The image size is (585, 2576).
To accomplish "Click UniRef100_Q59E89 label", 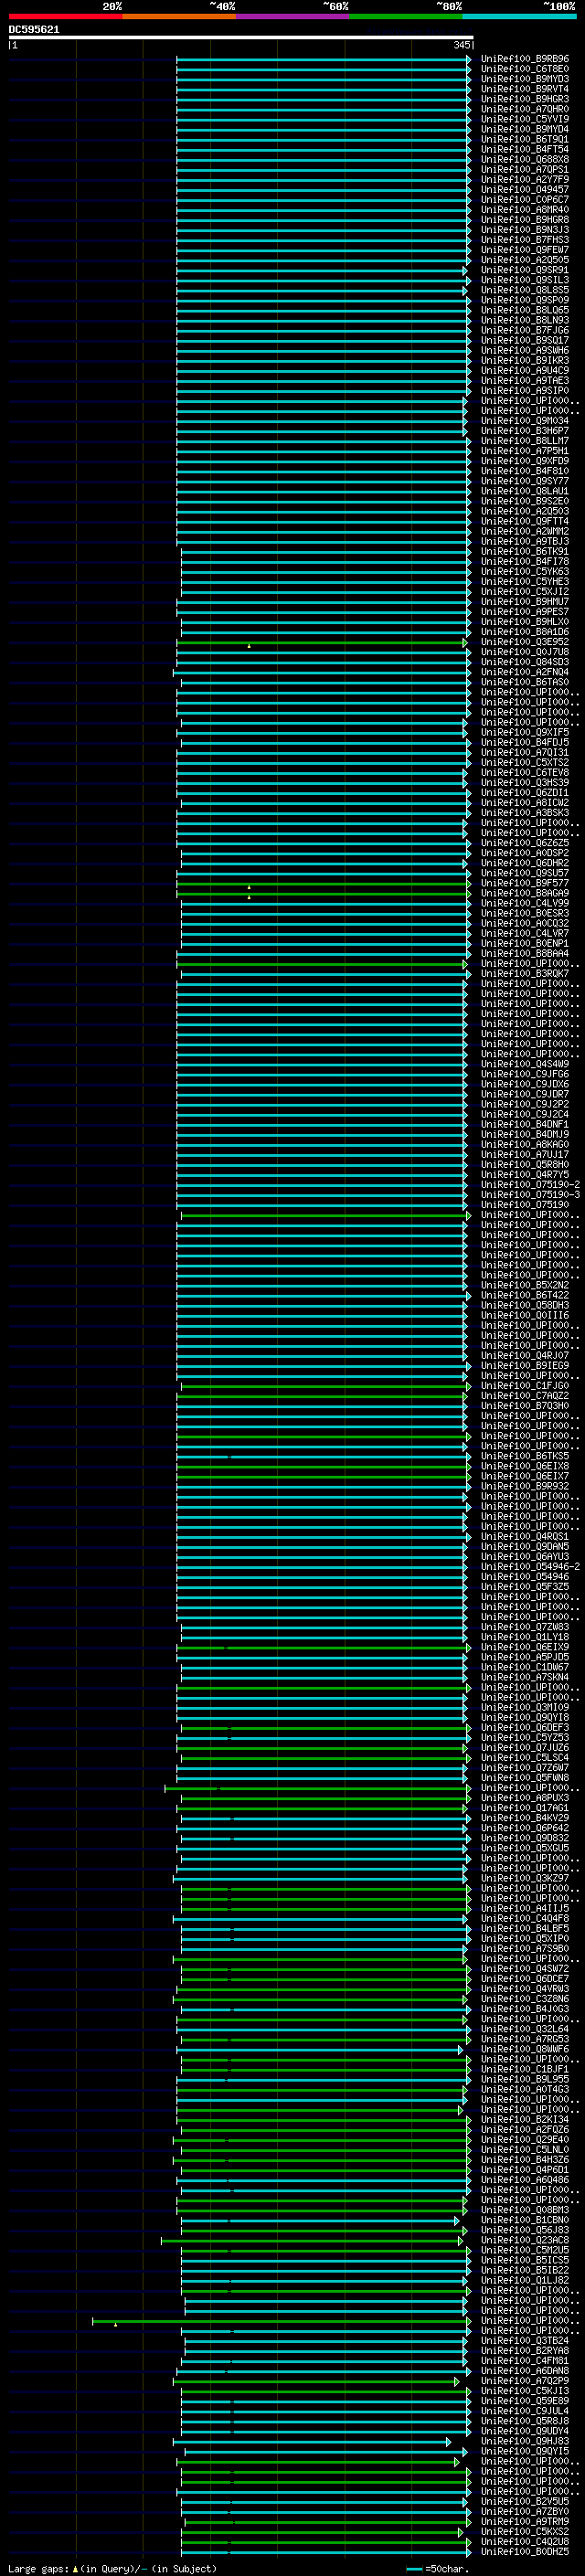I will click(x=525, y=2400).
